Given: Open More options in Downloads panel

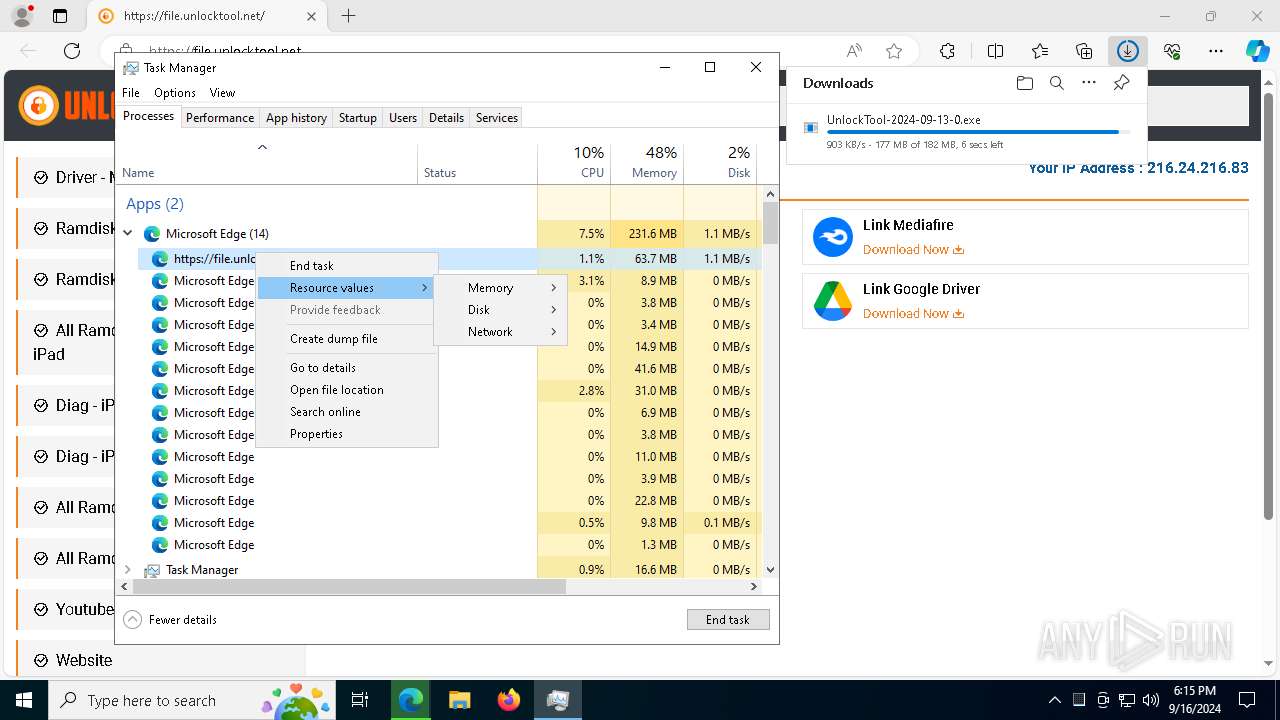Looking at the screenshot, I should [1089, 83].
